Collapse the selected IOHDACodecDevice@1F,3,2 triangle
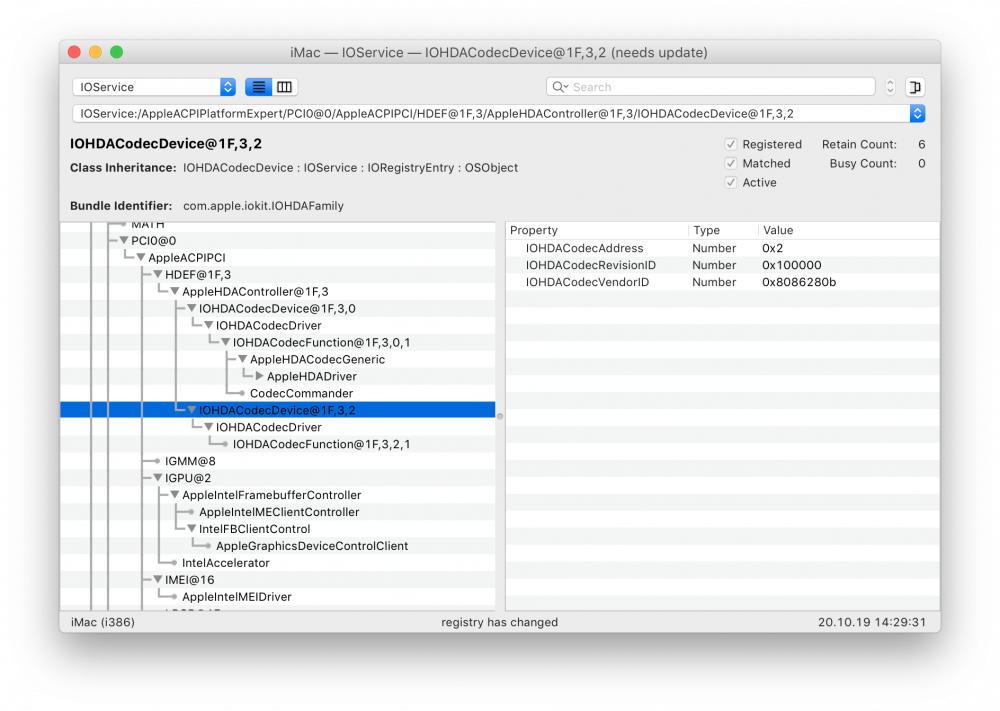This screenshot has width=1000, height=711. coord(191,409)
